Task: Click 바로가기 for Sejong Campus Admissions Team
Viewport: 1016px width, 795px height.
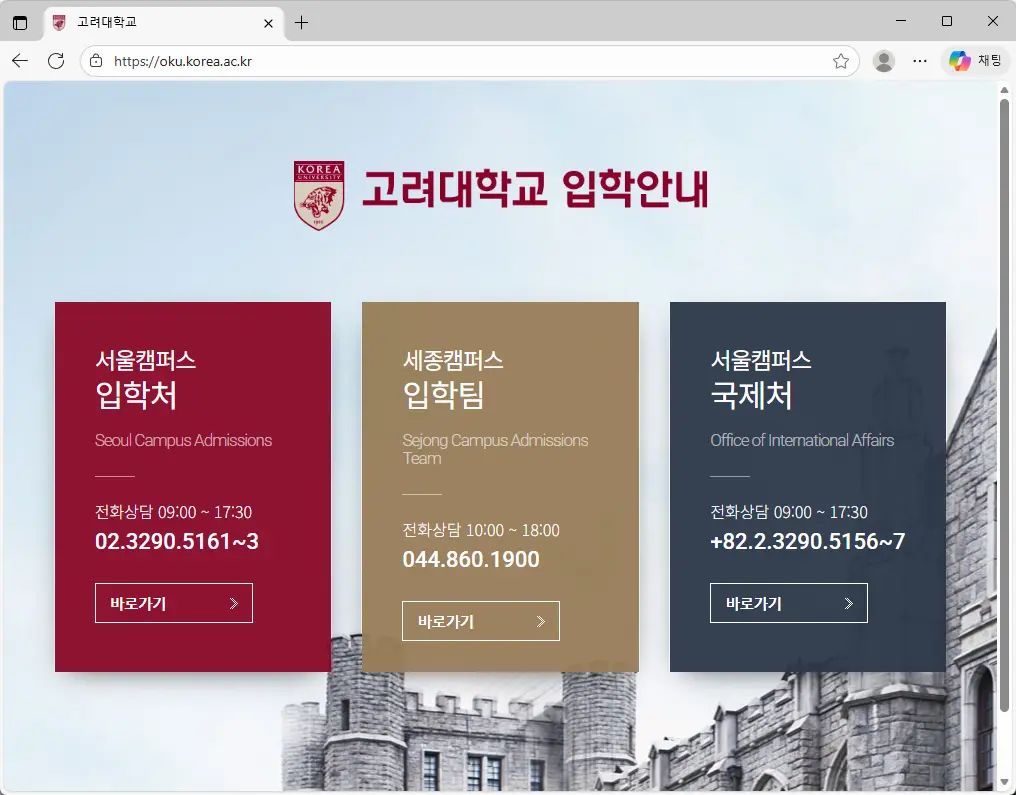Action: point(480,620)
